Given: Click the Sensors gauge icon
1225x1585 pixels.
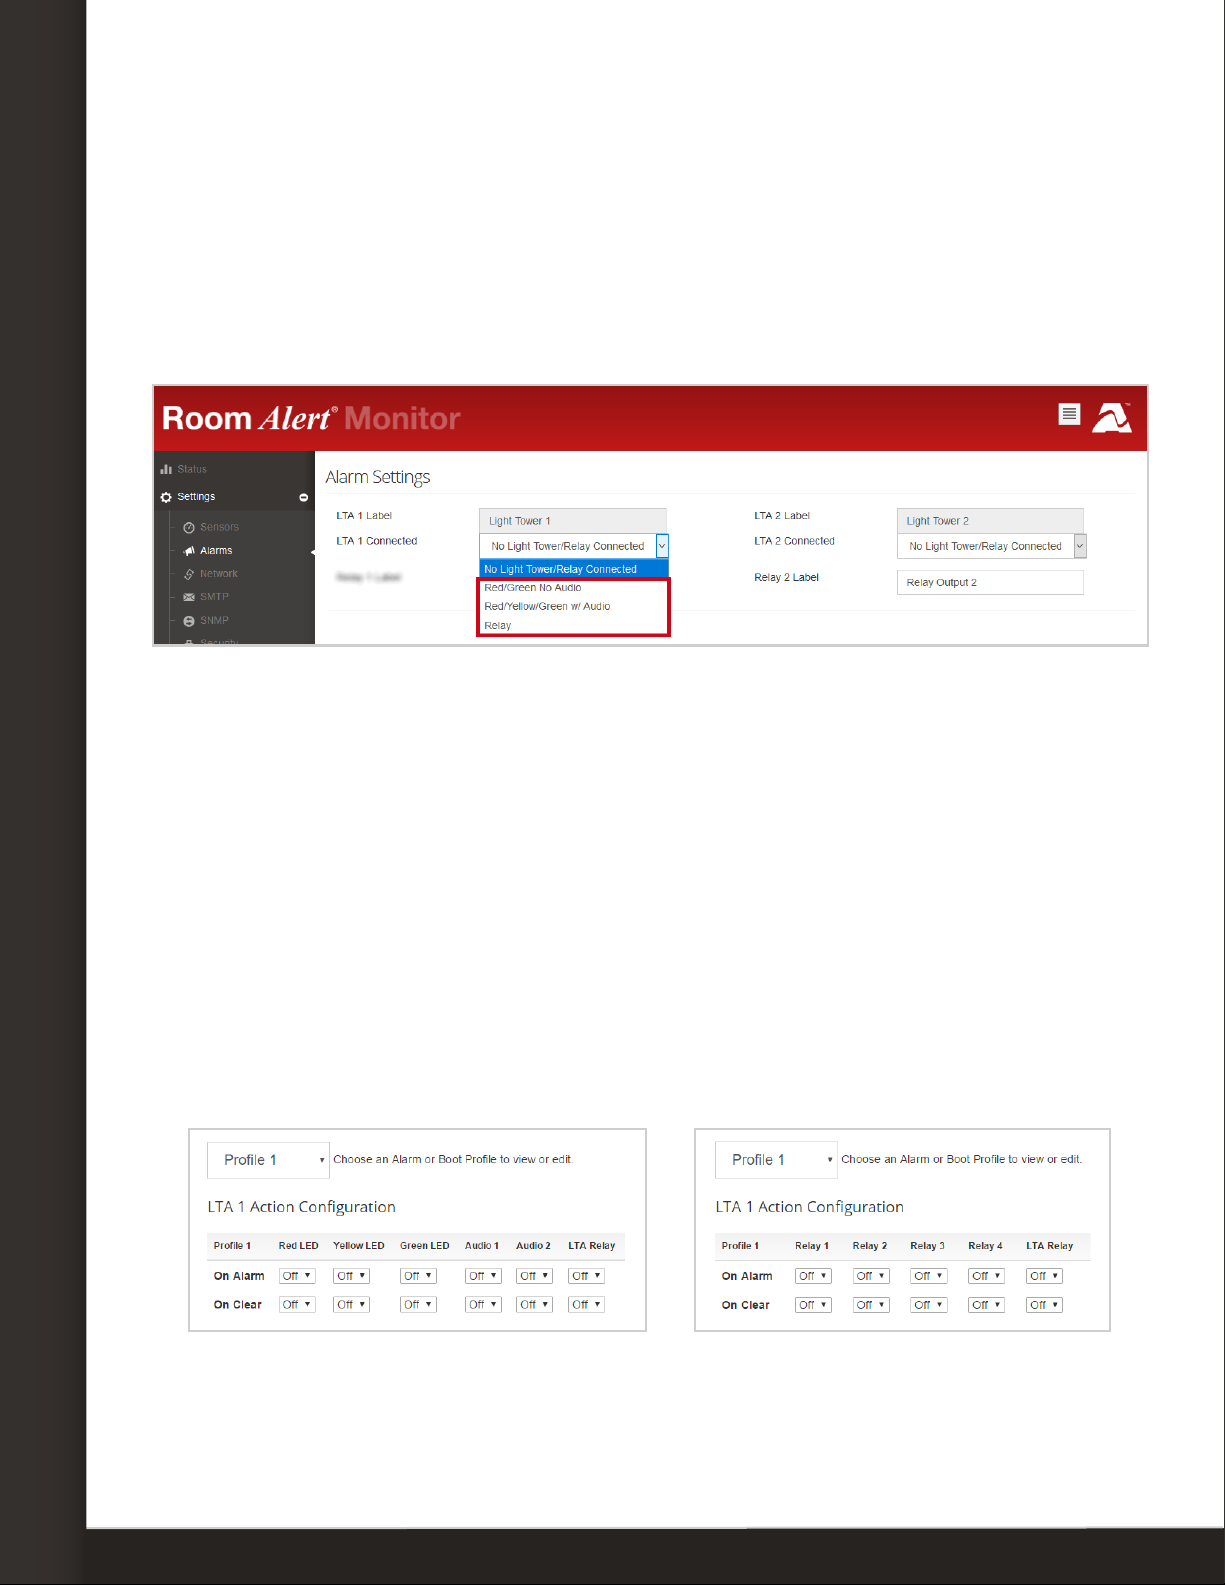Looking at the screenshot, I should click(x=189, y=527).
